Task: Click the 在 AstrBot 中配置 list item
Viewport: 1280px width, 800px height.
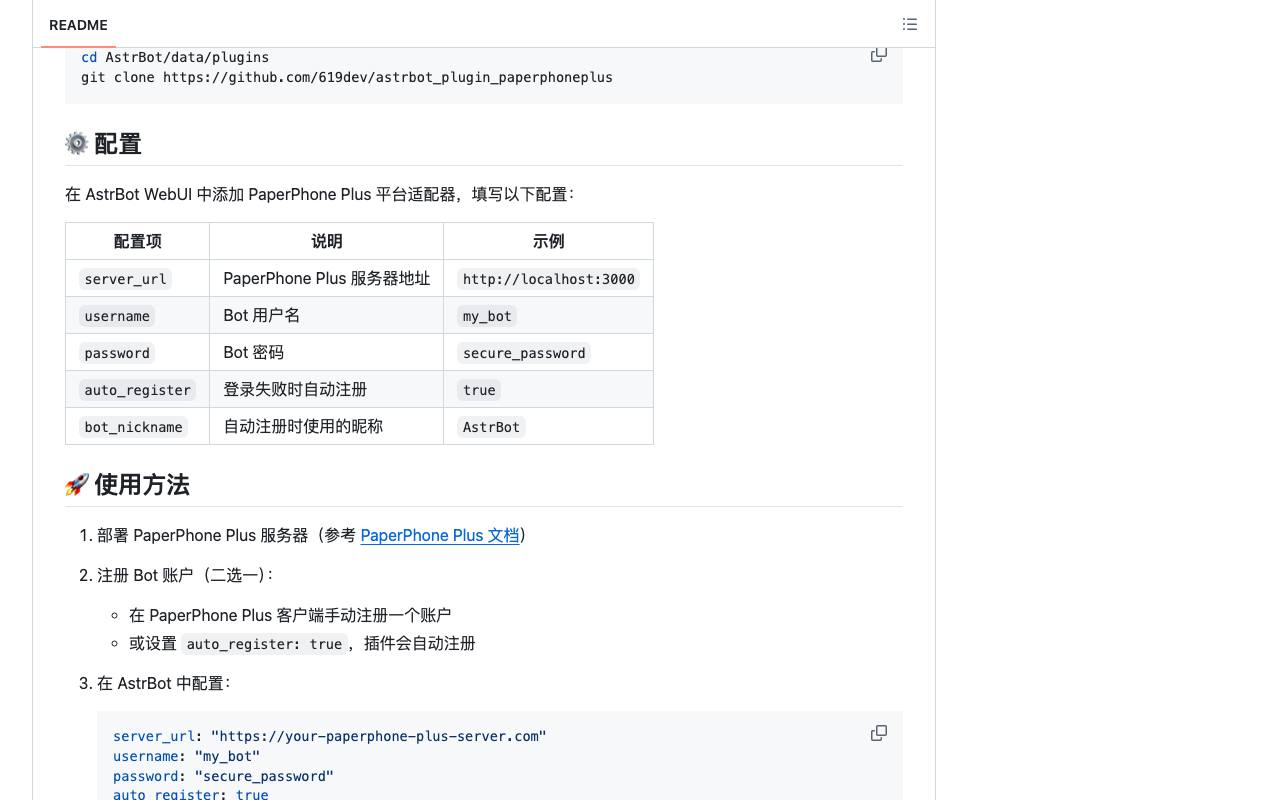Action: pos(164,683)
